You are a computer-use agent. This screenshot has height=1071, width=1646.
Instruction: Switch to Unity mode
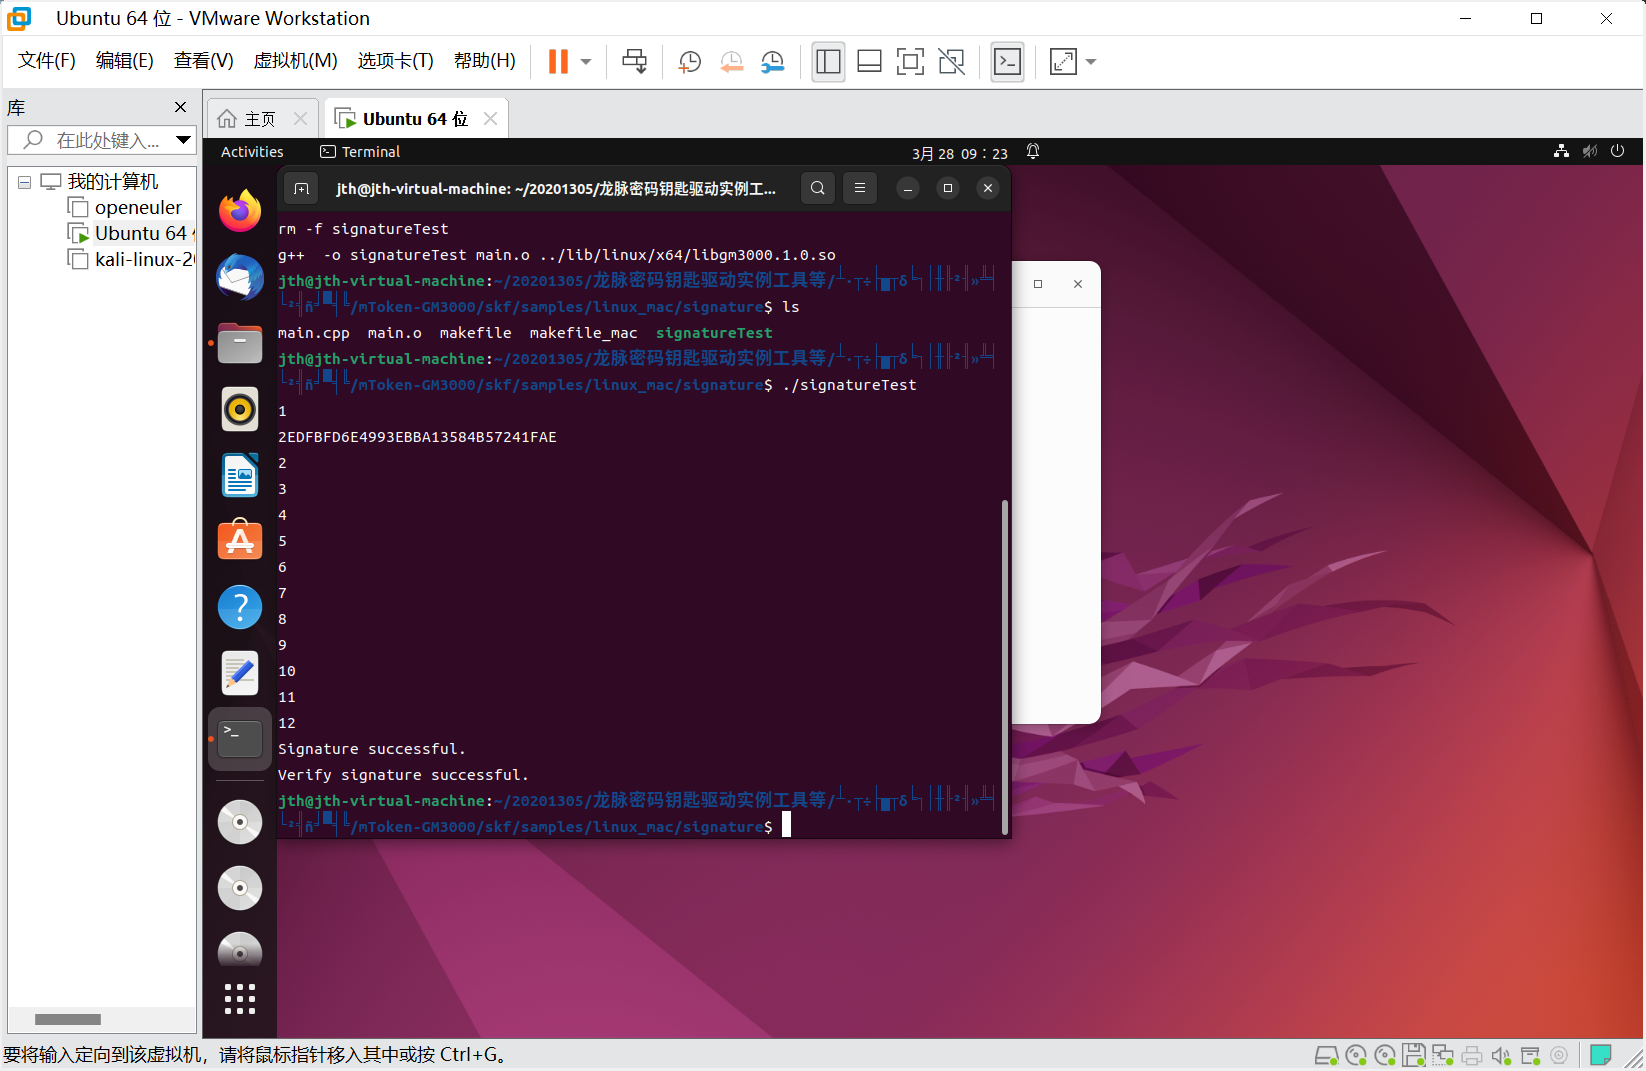(x=952, y=62)
